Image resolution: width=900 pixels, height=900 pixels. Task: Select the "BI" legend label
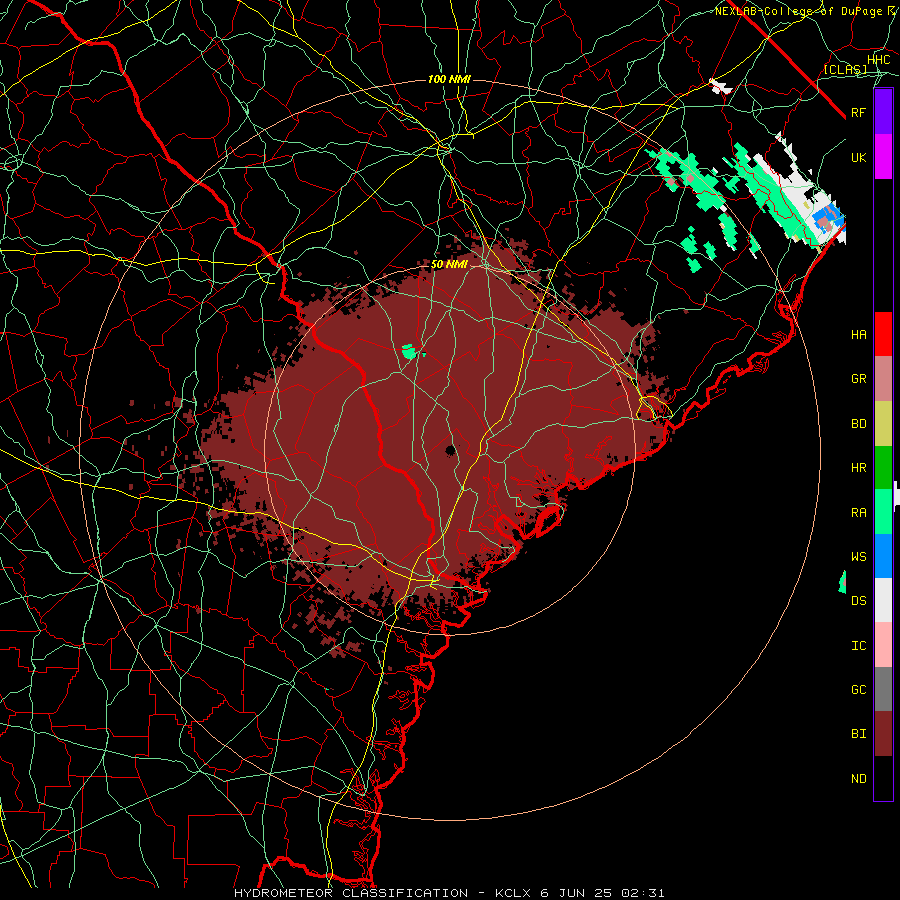859,734
